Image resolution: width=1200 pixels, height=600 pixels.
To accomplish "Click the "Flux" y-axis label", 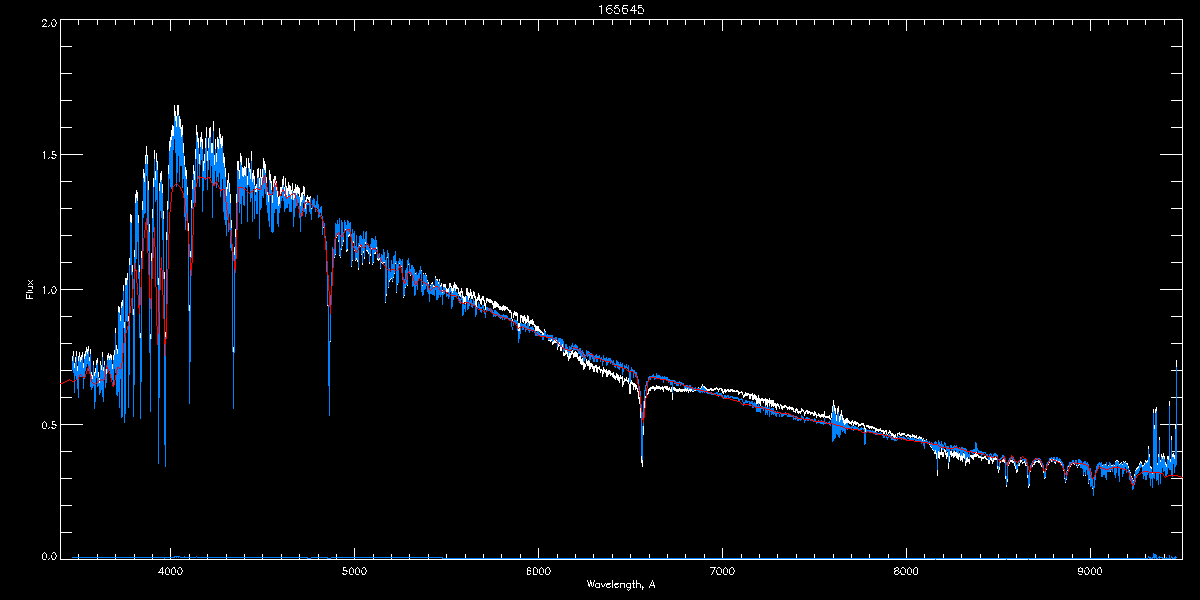I will [30, 289].
